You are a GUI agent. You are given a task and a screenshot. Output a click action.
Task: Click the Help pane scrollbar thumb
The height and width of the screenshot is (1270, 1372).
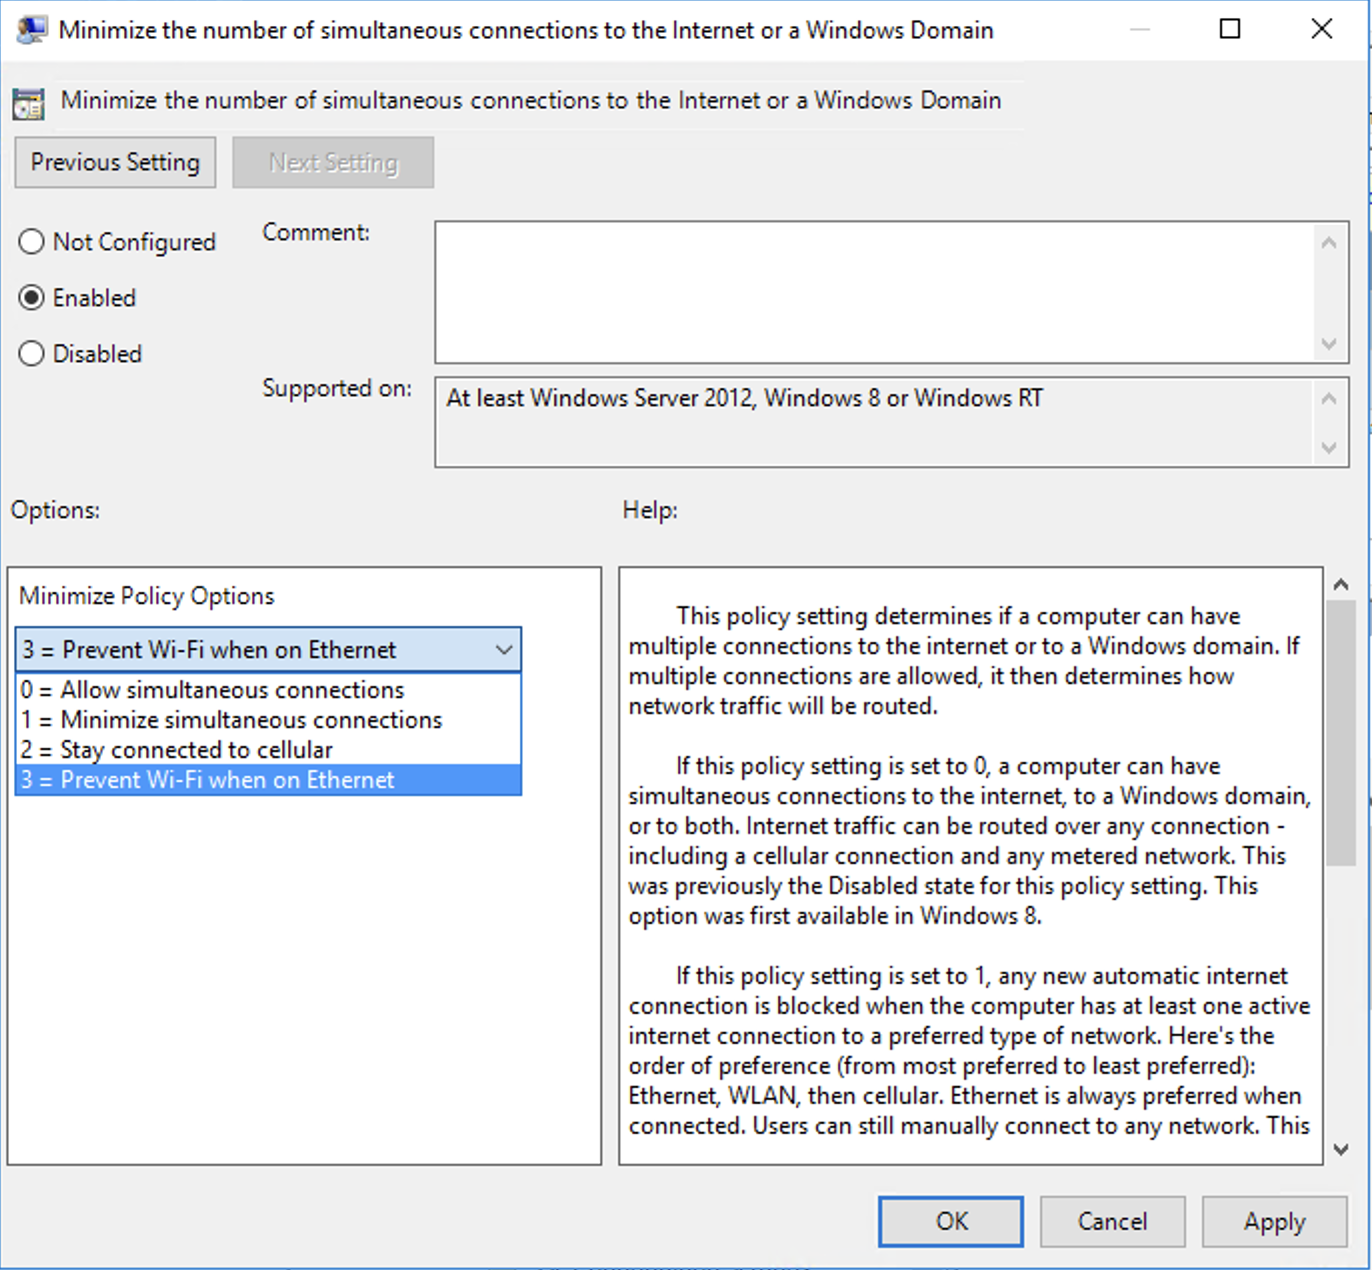1341,733
